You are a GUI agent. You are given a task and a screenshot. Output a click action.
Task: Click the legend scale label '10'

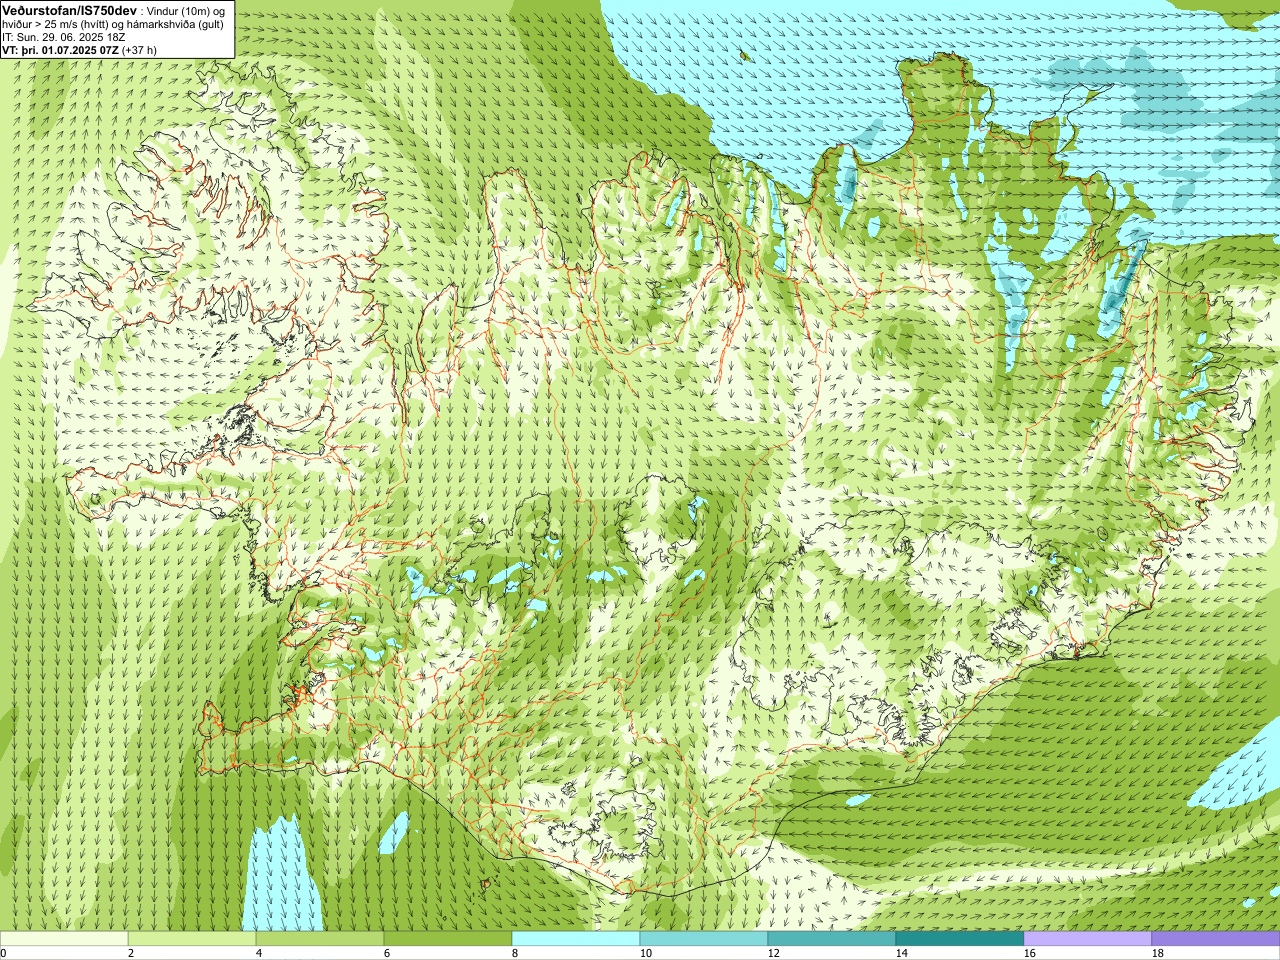[646, 953]
